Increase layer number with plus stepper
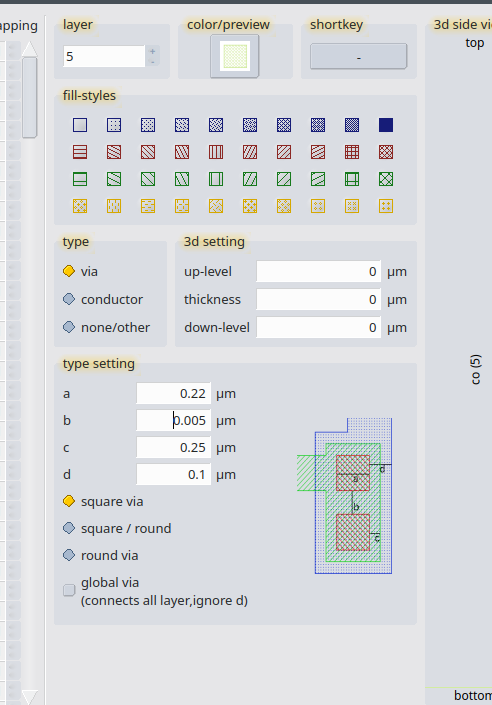The image size is (492, 705). (x=152, y=51)
